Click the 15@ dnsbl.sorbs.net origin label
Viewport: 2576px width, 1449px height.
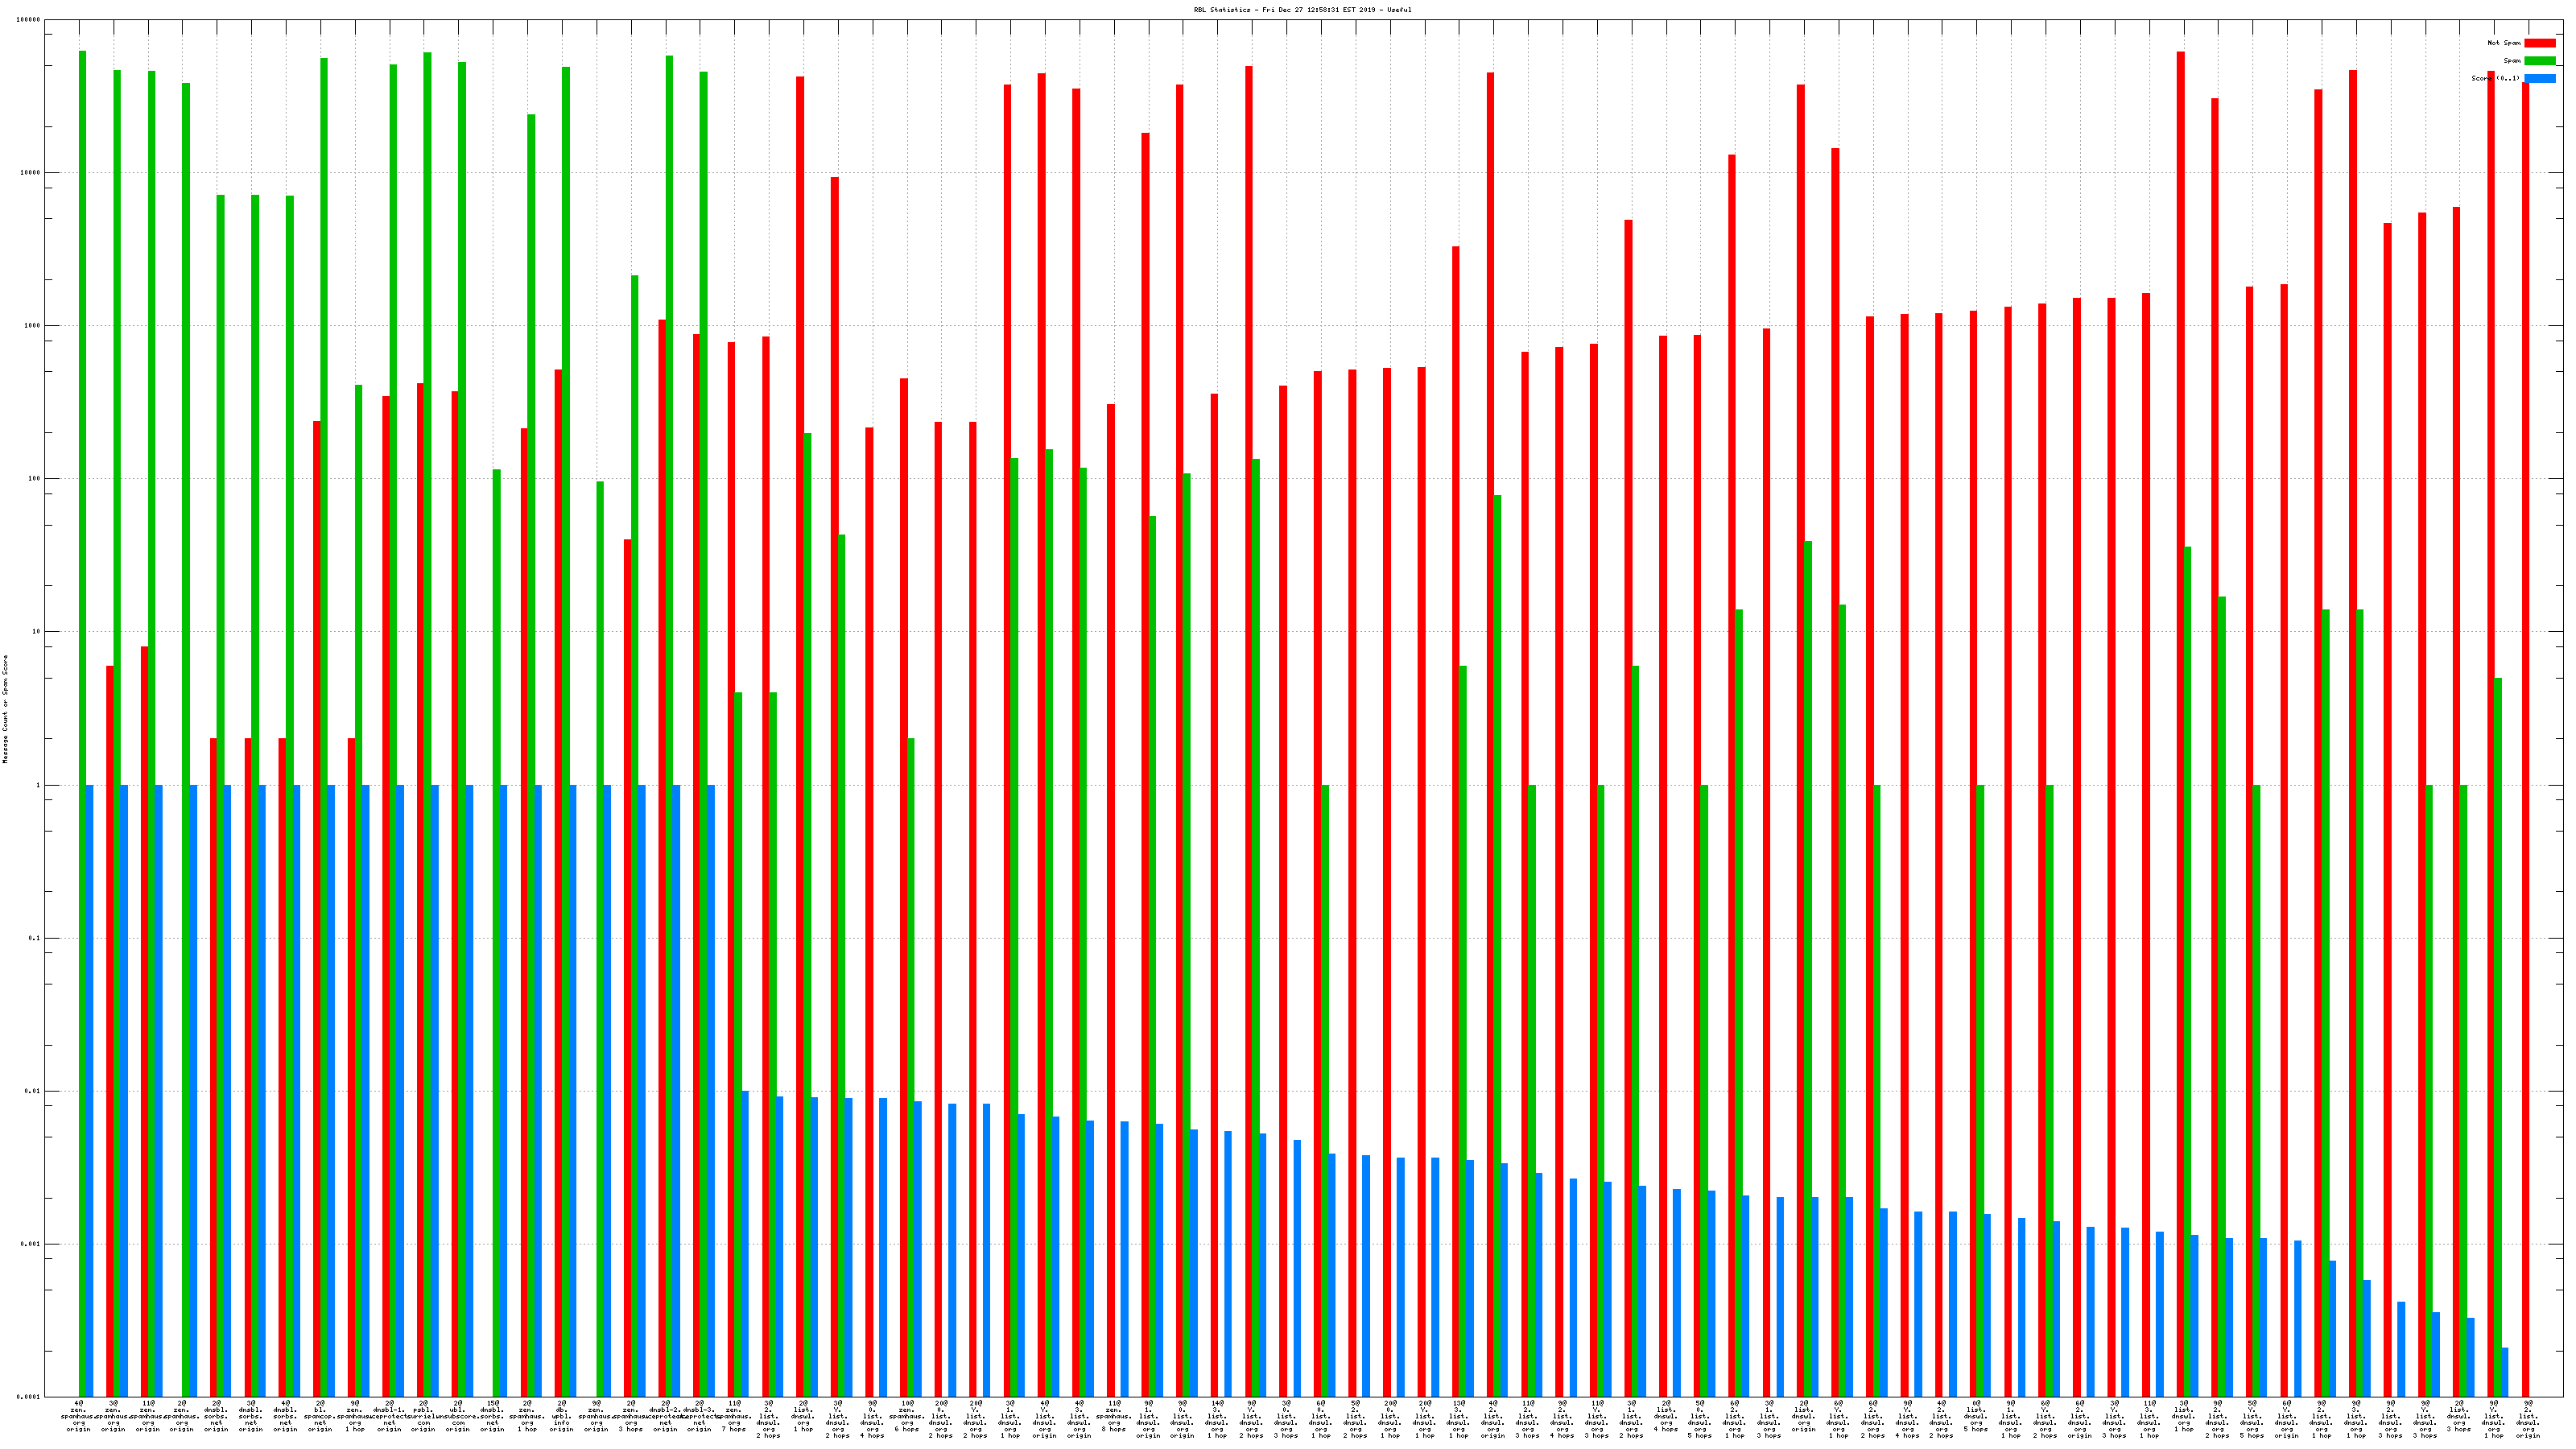(x=492, y=1416)
